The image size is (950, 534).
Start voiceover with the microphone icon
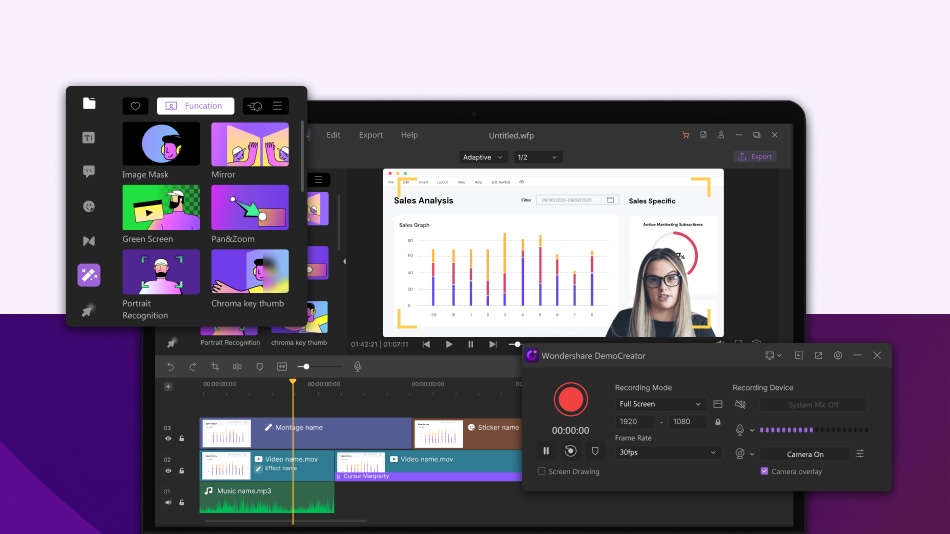click(357, 366)
